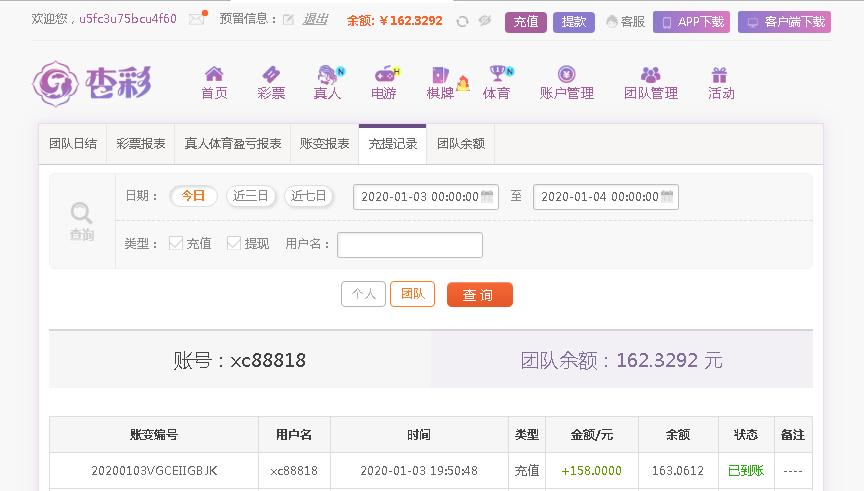The height and width of the screenshot is (491, 864).
Task: Open 电游 video games section
Action: pos(385,83)
